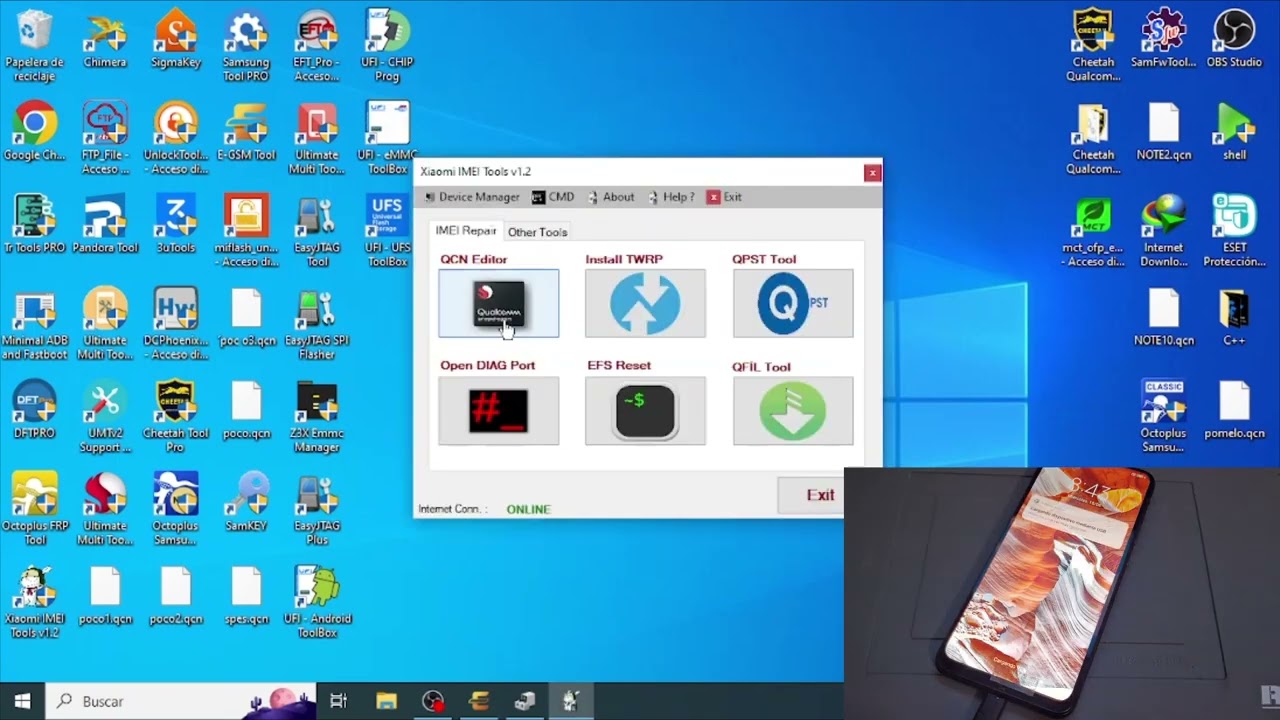Open the CMD menu item

[x=553, y=197]
